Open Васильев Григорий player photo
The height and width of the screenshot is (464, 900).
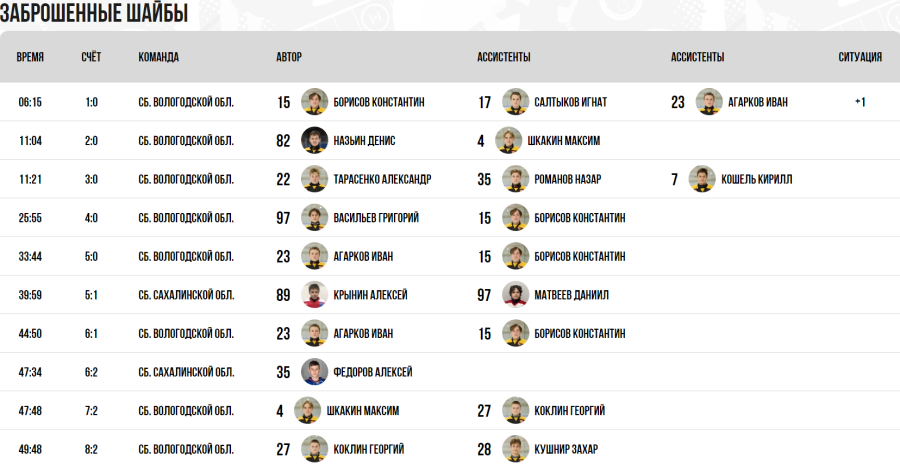pyautogui.click(x=315, y=217)
